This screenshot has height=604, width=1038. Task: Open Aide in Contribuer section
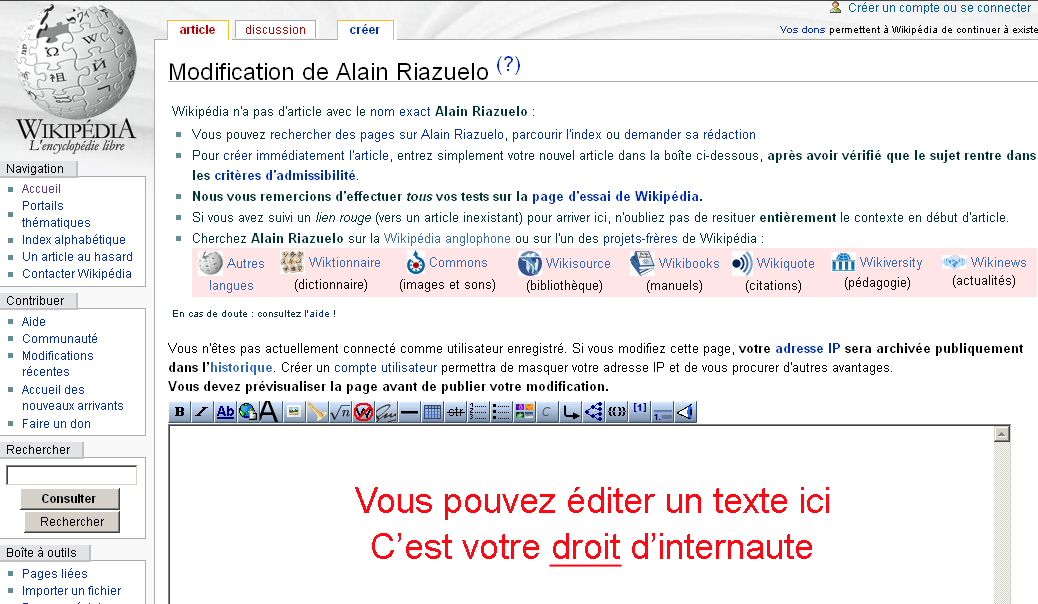click(x=34, y=322)
